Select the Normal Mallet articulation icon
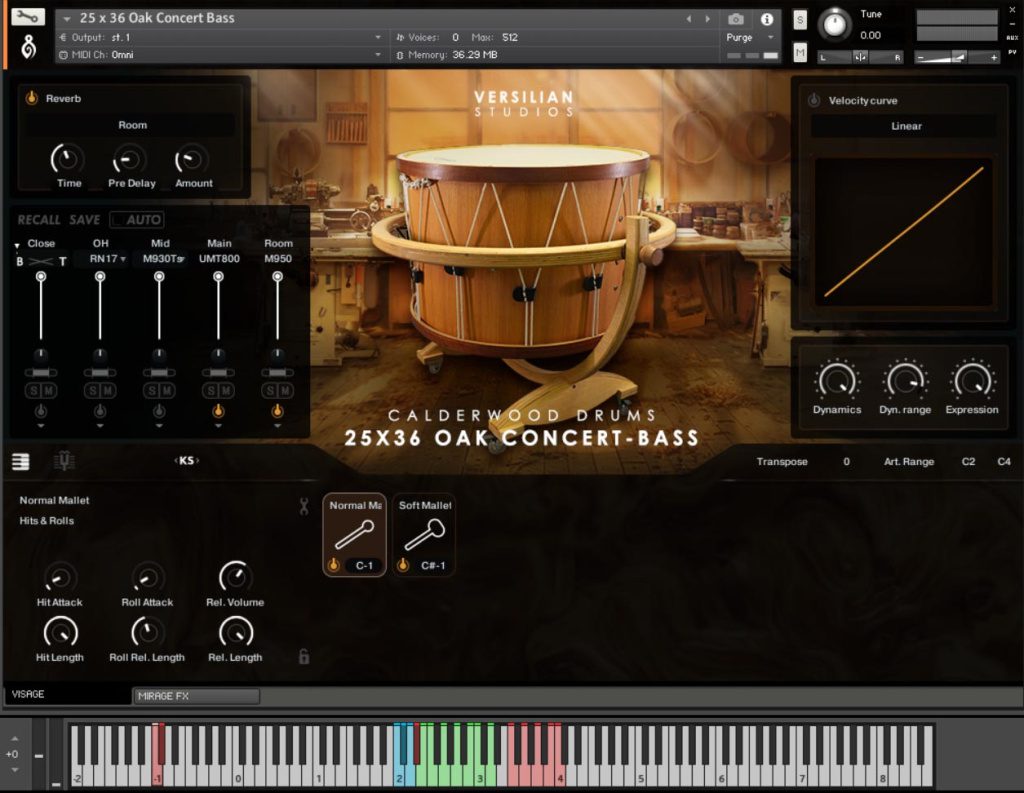This screenshot has height=793, width=1024. pyautogui.click(x=355, y=534)
